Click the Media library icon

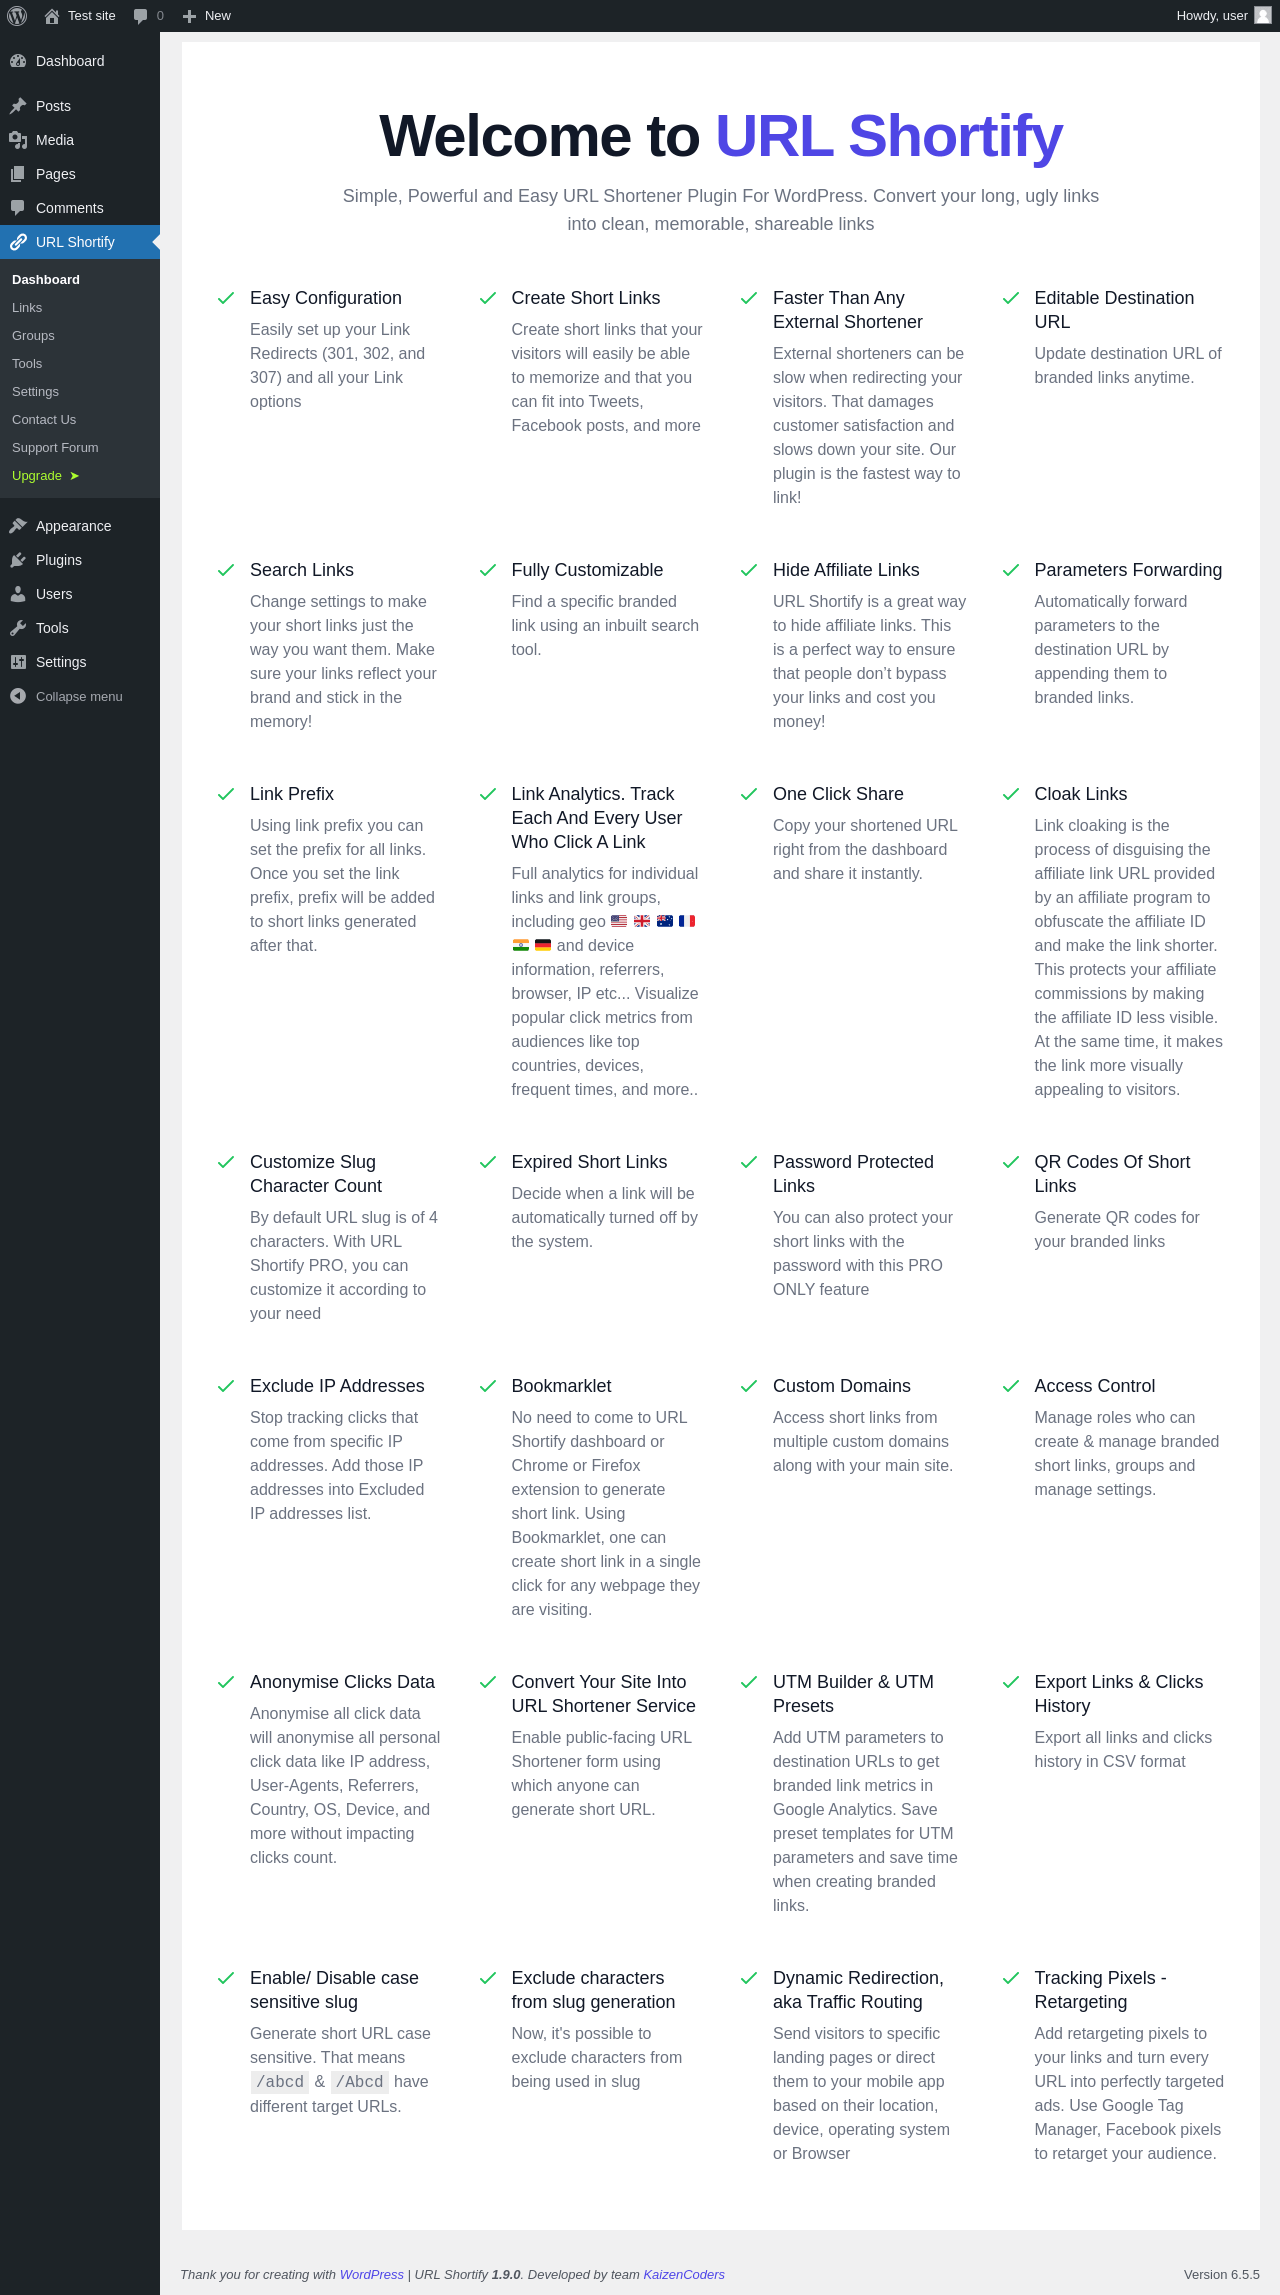pyautogui.click(x=18, y=140)
